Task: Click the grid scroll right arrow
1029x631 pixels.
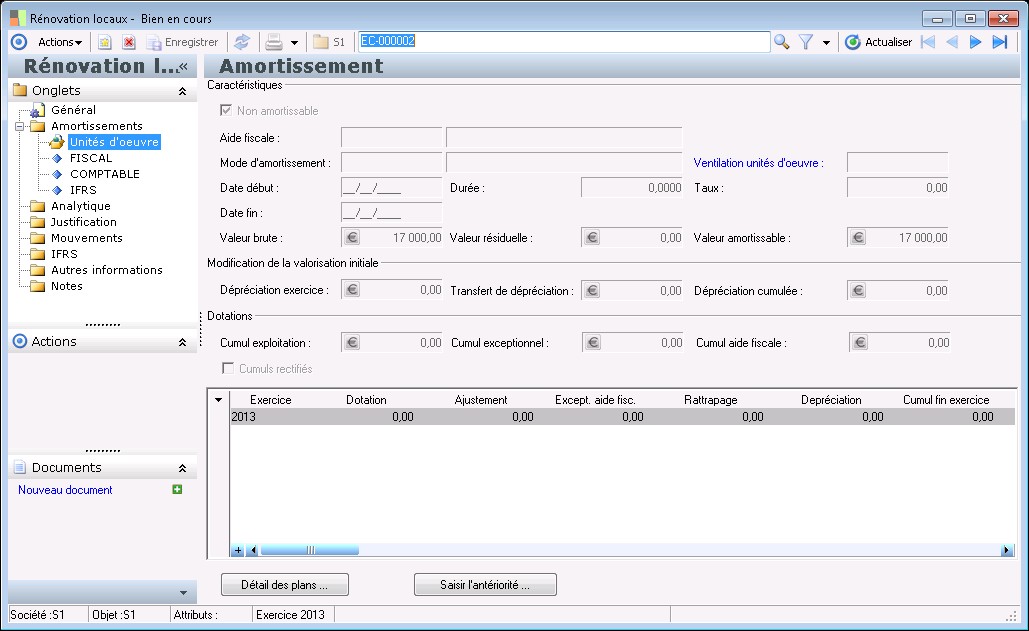Action: pos(1007,550)
